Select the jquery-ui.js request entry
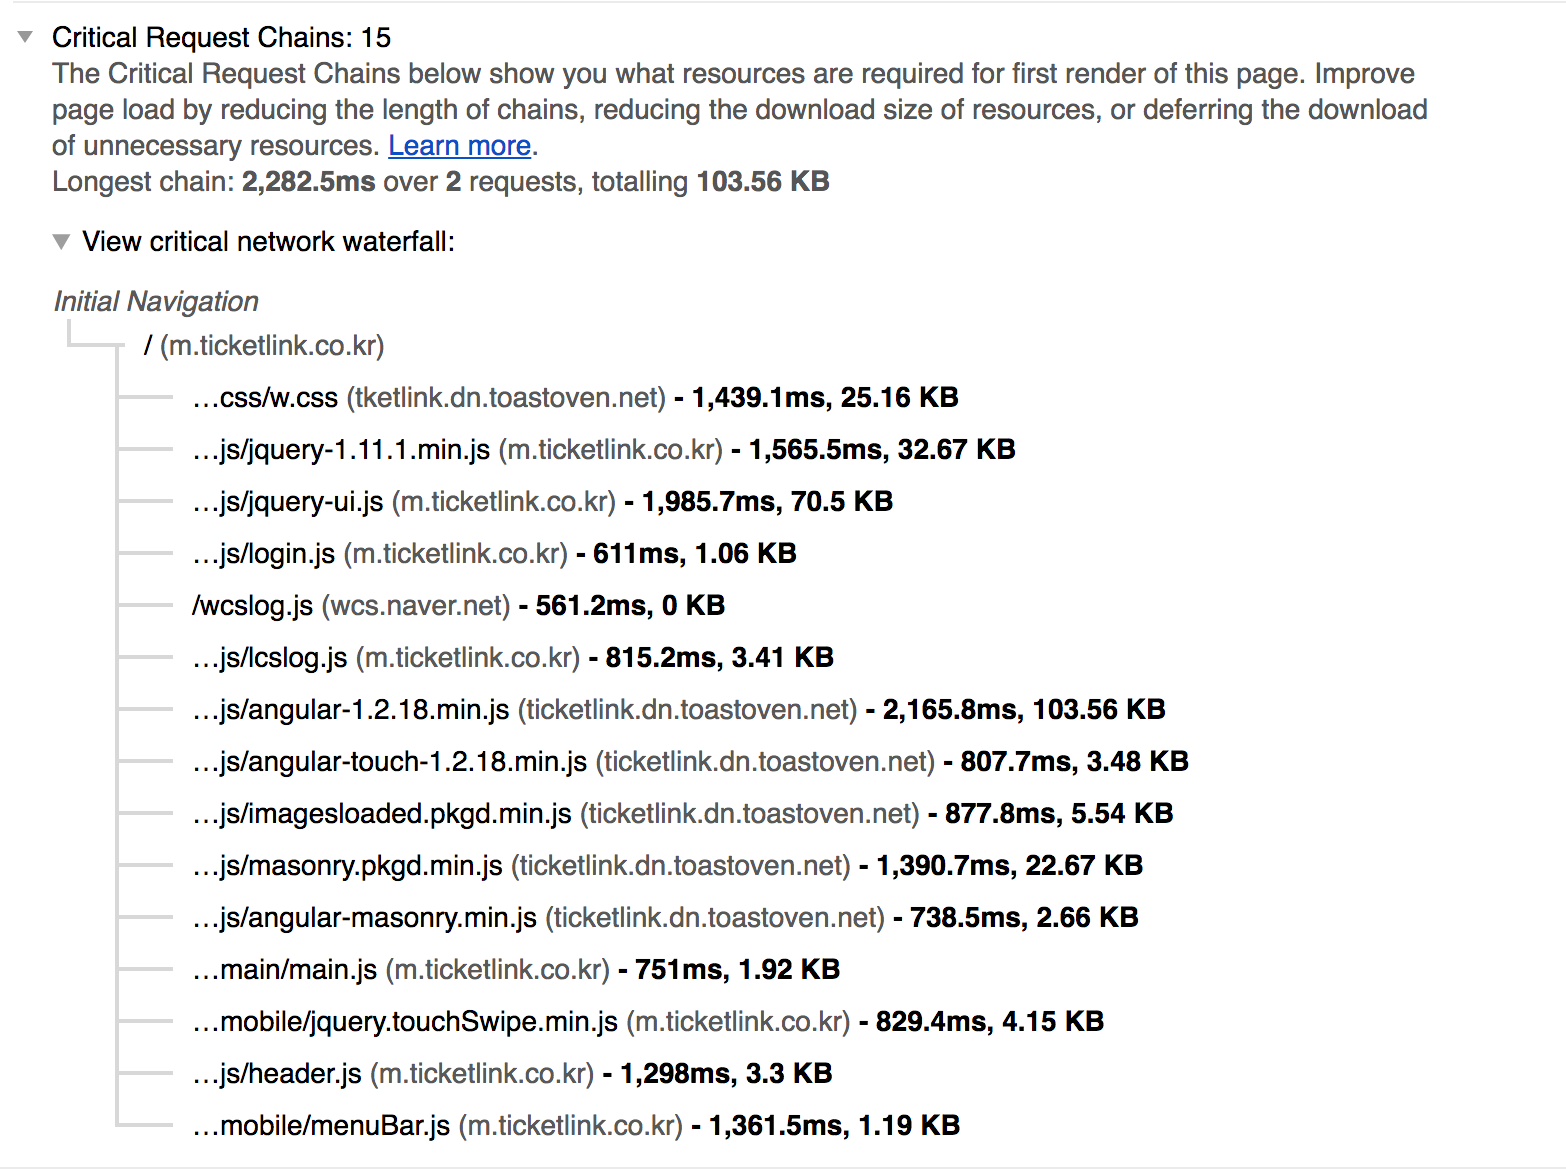 288,502
